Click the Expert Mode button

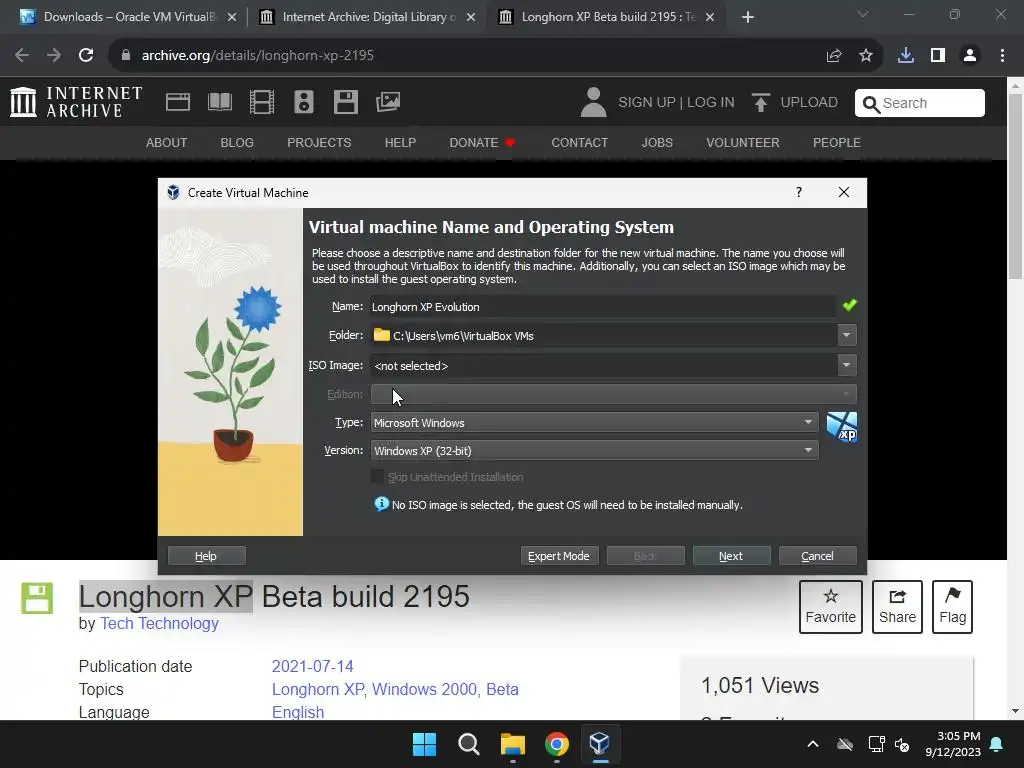click(x=559, y=556)
